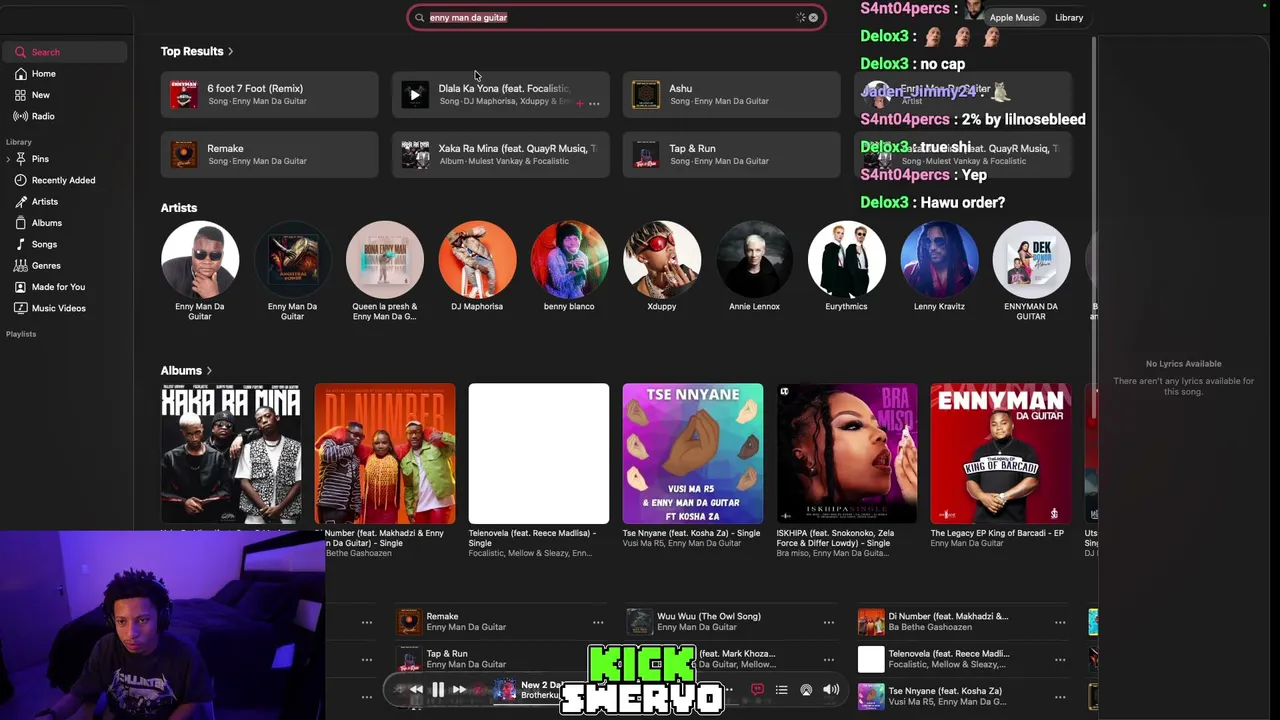The height and width of the screenshot is (720, 1280).
Task: Open Annie Lennox artist page
Action: coord(754,260)
